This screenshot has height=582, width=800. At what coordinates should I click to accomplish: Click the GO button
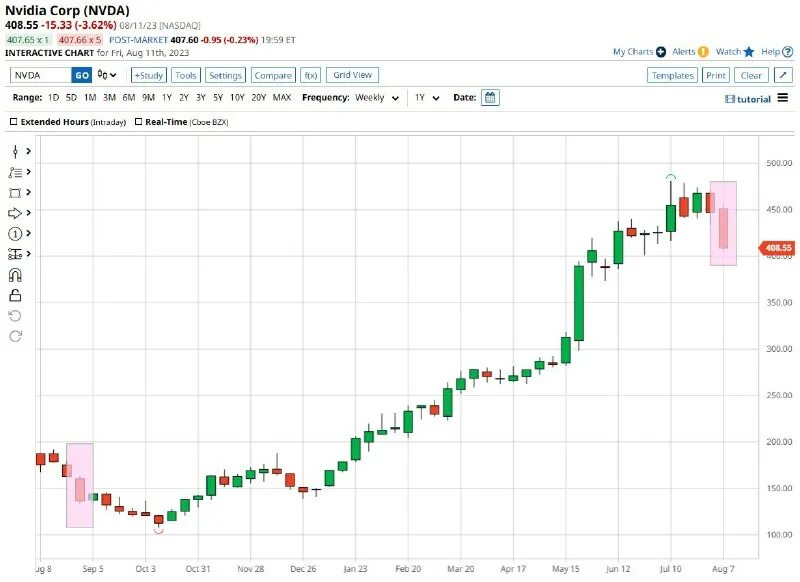pos(82,75)
